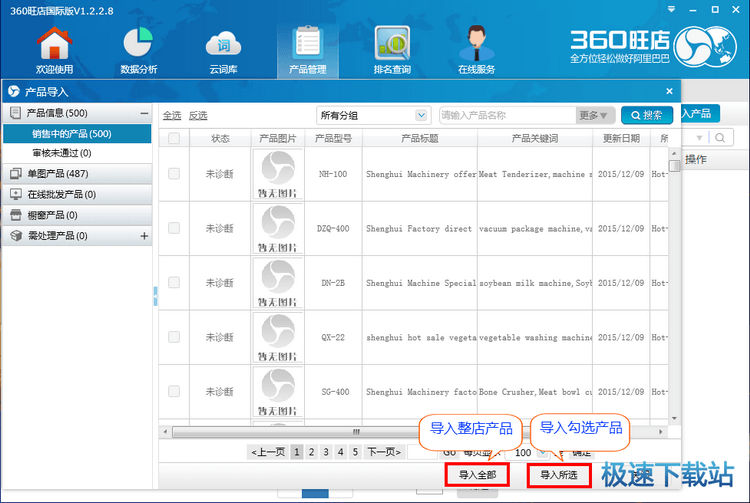Go to page 5
The width and height of the screenshot is (750, 503).
(x=355, y=452)
